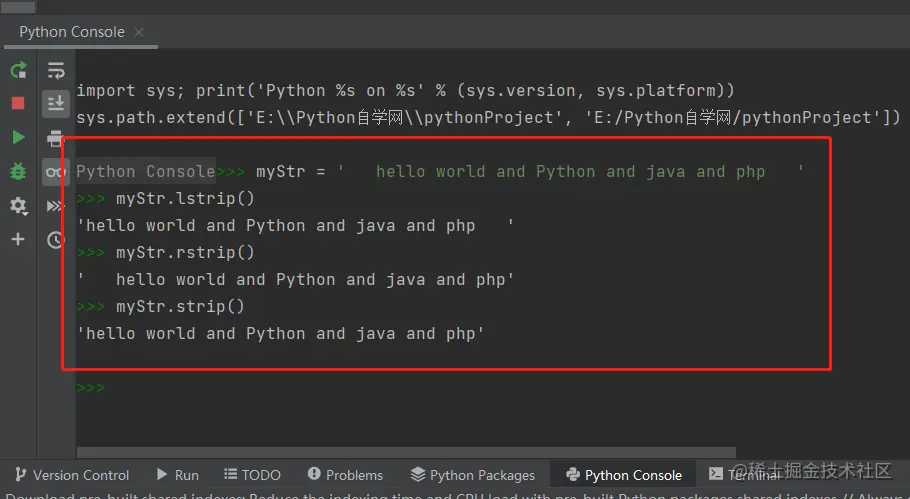Open the Python Packages panel
This screenshot has width=910, height=499.
click(472, 475)
